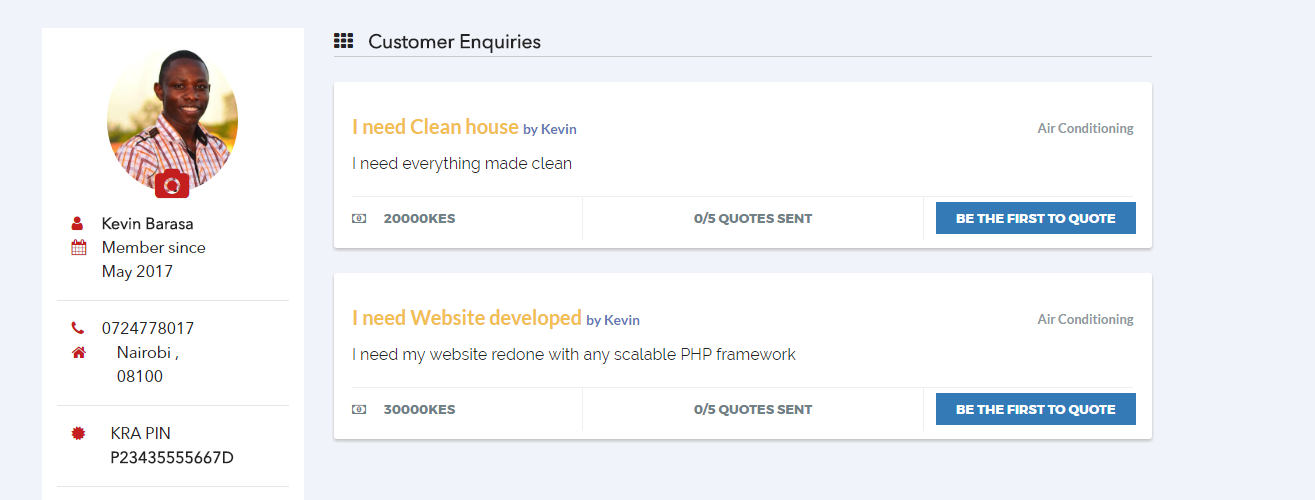The height and width of the screenshot is (500, 1315).
Task: Click 'by Kevin' on Website developed enquiry
Action: [x=613, y=320]
